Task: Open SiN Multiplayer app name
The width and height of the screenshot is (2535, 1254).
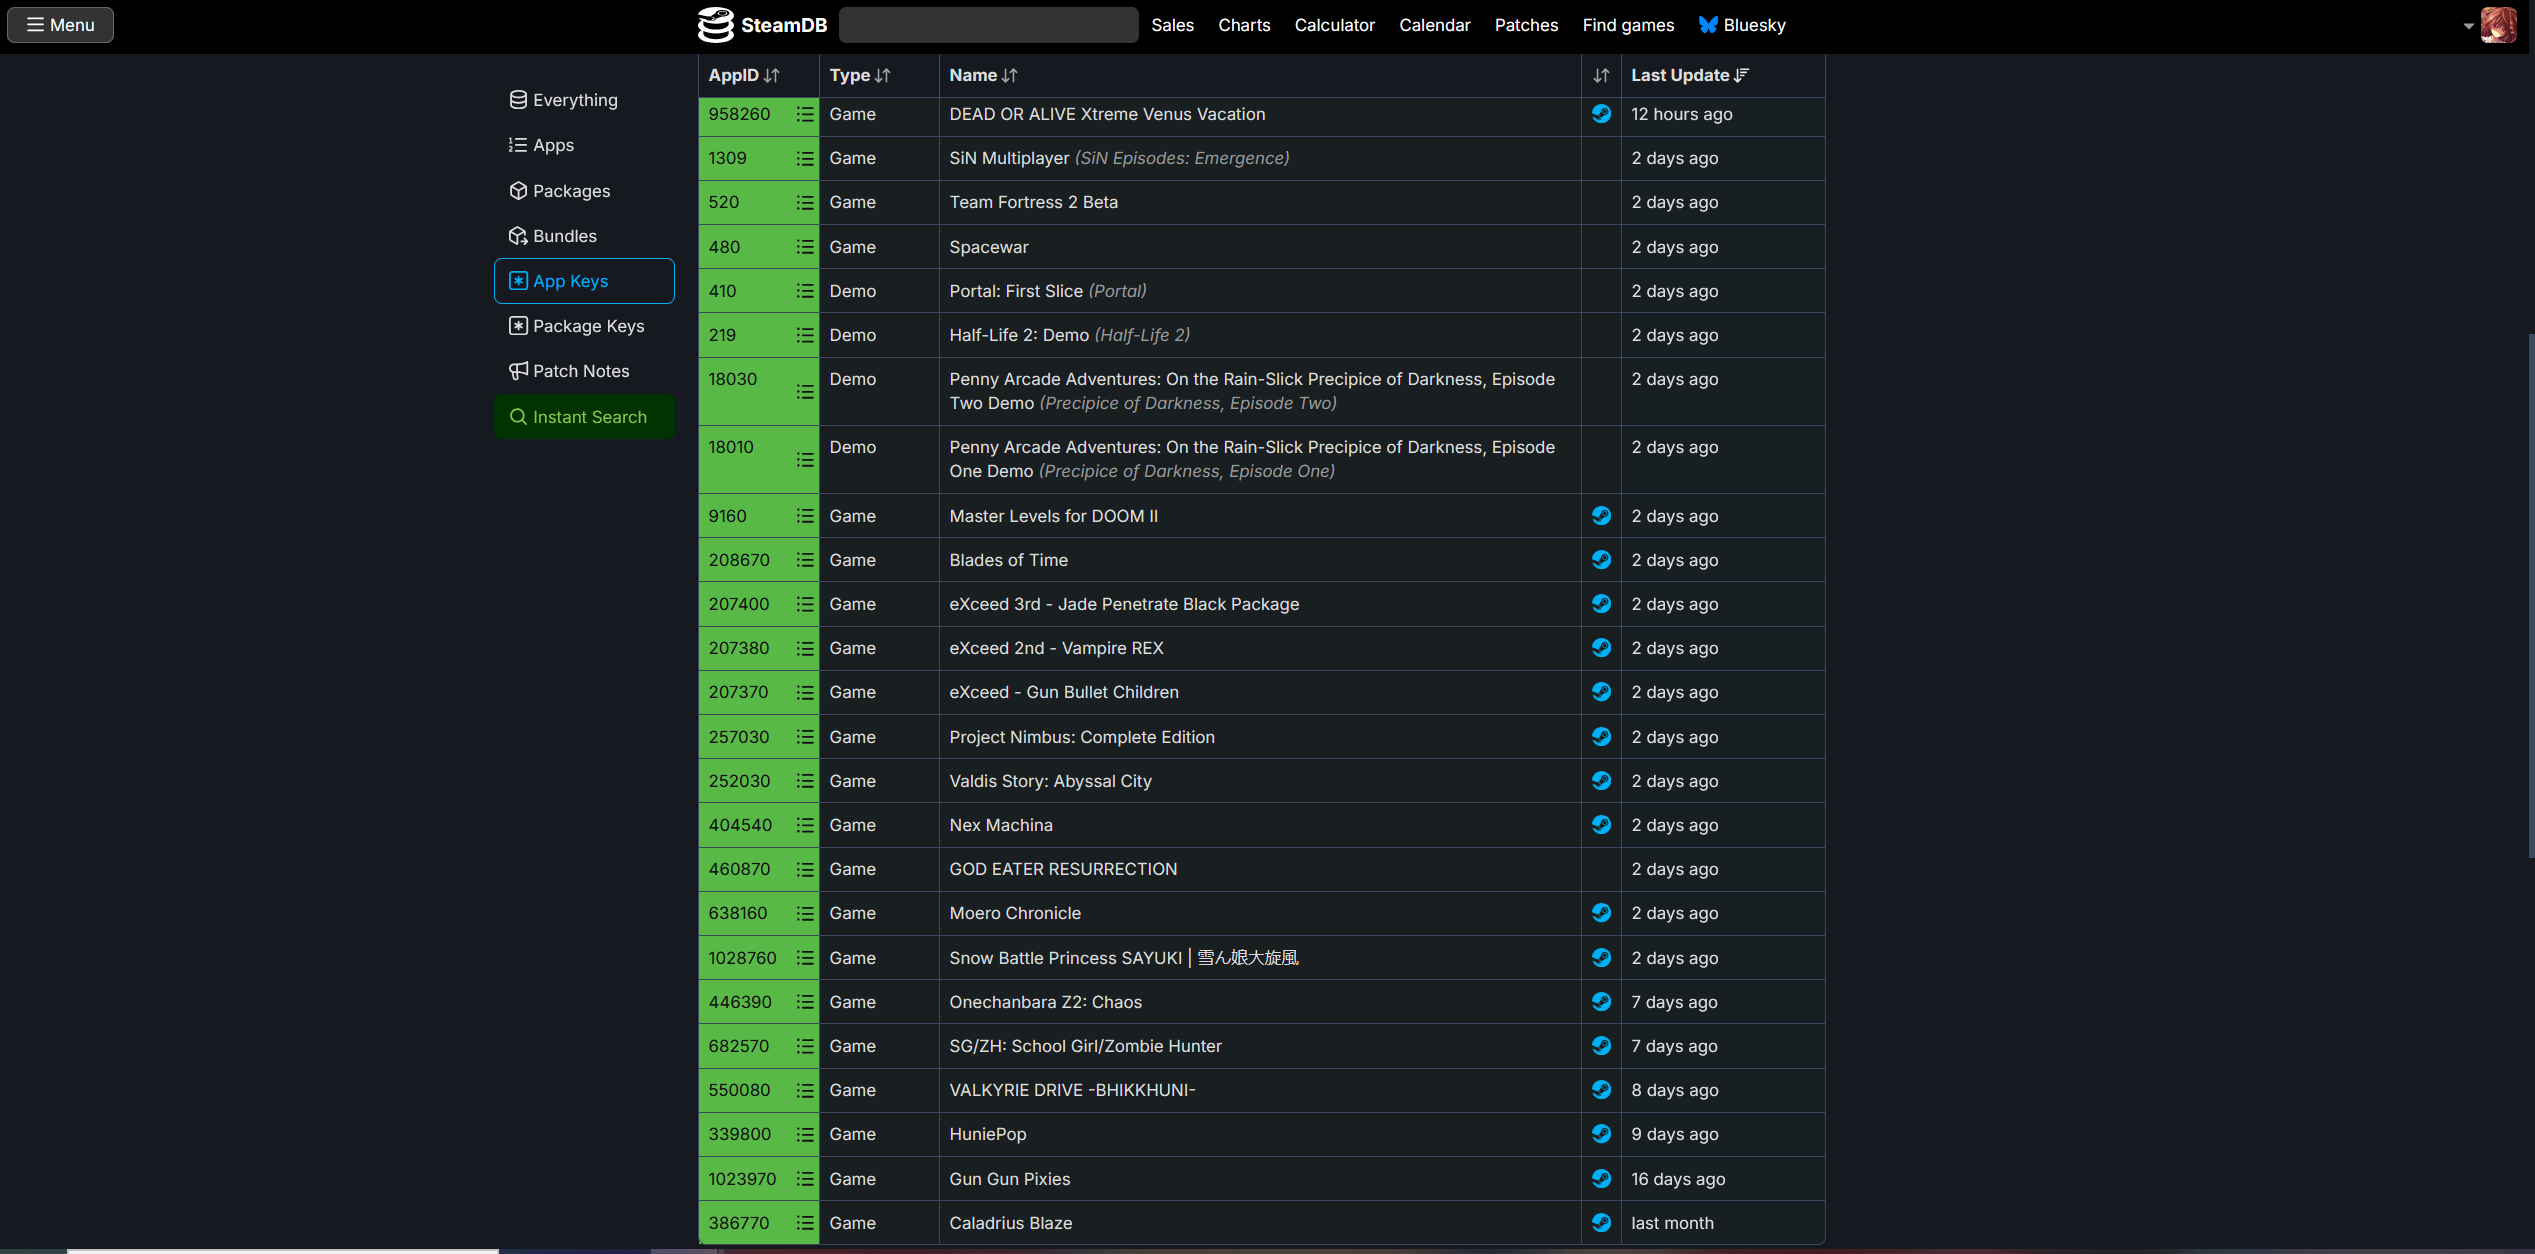Action: pos(1009,158)
